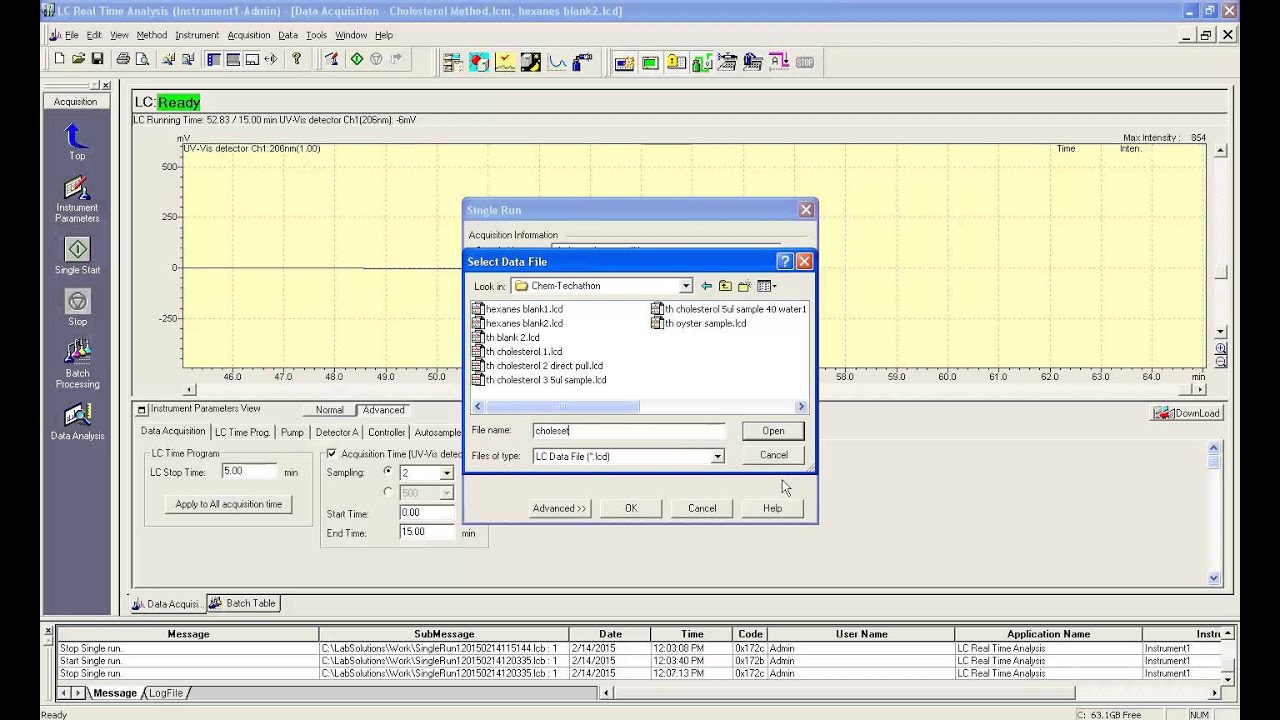Click the New file toolbar icon
This screenshot has height=720, width=1280.
point(59,60)
